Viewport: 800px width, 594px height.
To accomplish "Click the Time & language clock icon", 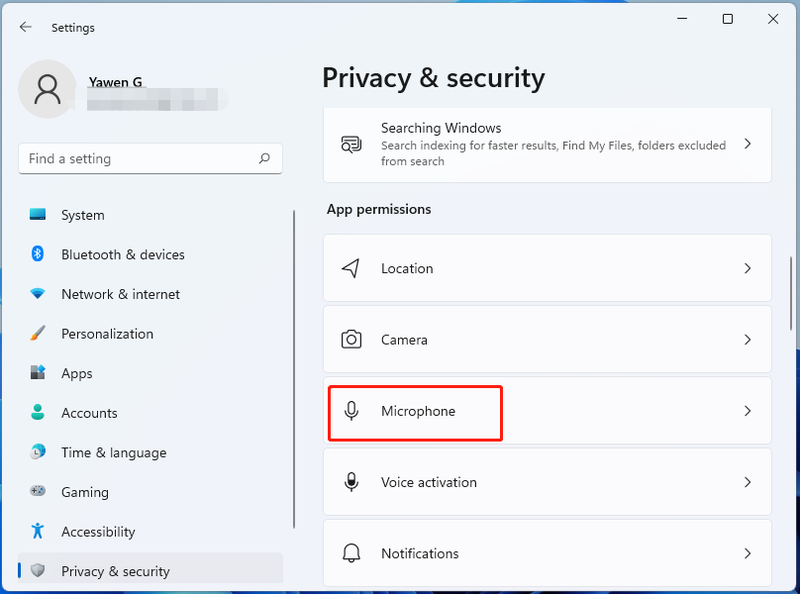I will pyautogui.click(x=38, y=452).
